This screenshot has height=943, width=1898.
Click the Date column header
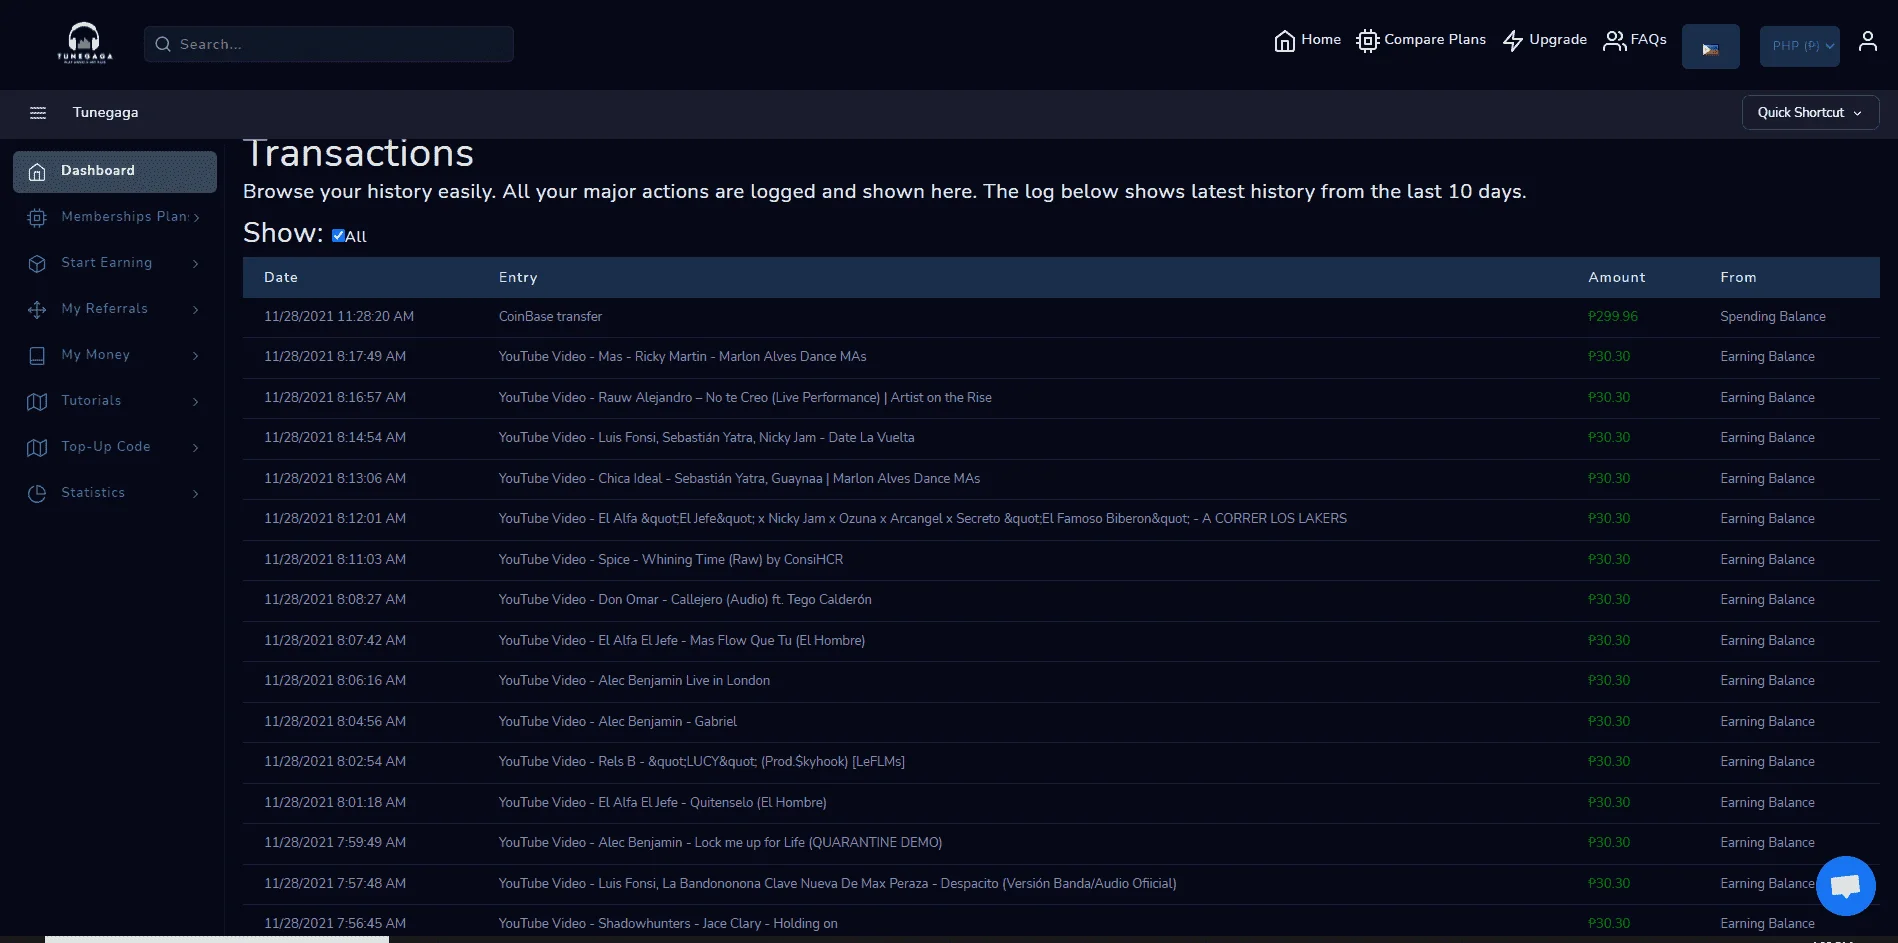click(281, 278)
